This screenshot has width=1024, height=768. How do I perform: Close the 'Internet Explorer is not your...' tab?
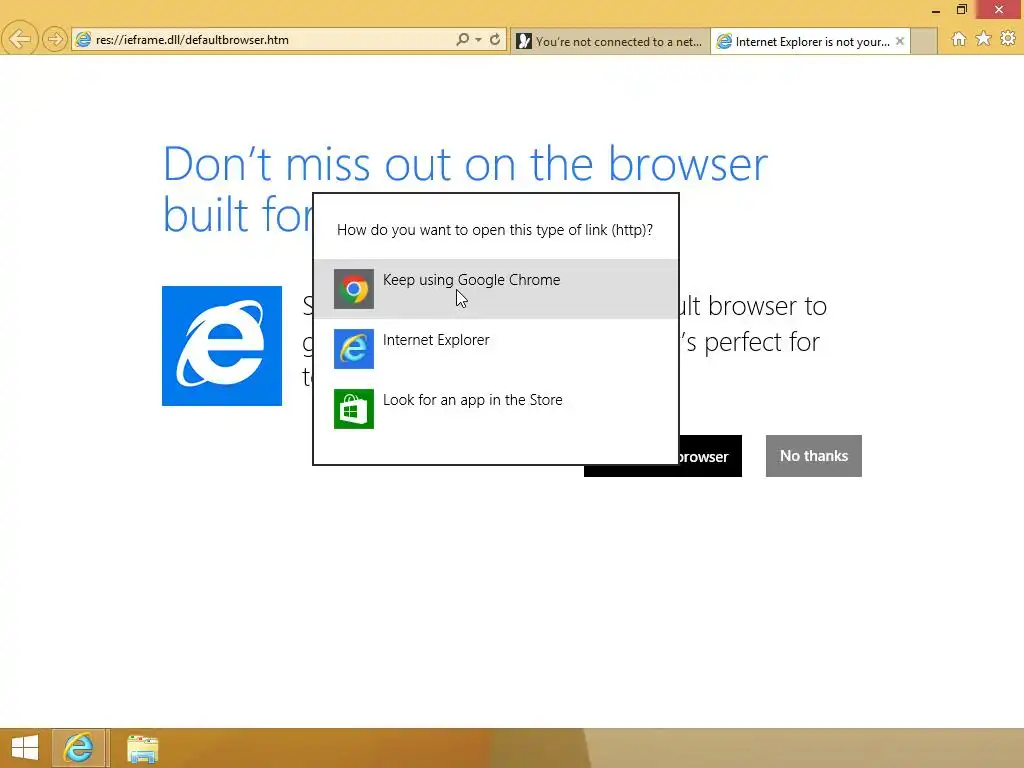pos(900,41)
